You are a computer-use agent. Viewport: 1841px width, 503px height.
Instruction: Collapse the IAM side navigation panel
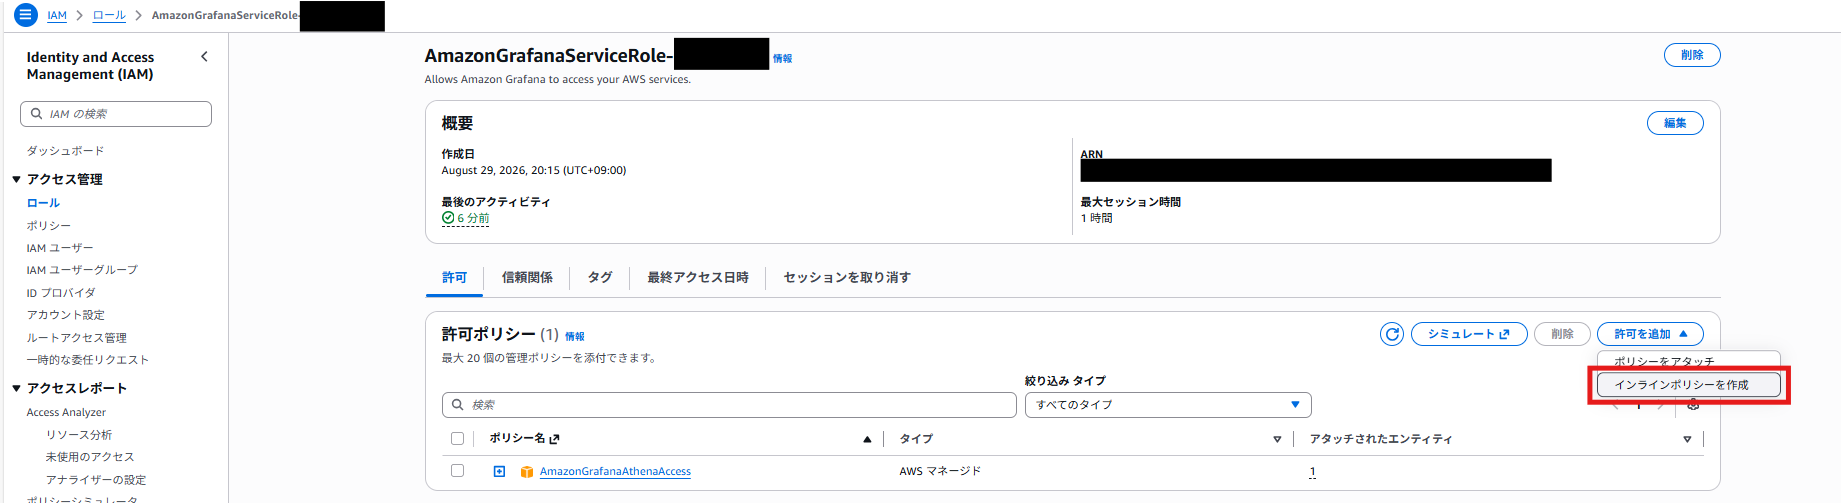(205, 57)
